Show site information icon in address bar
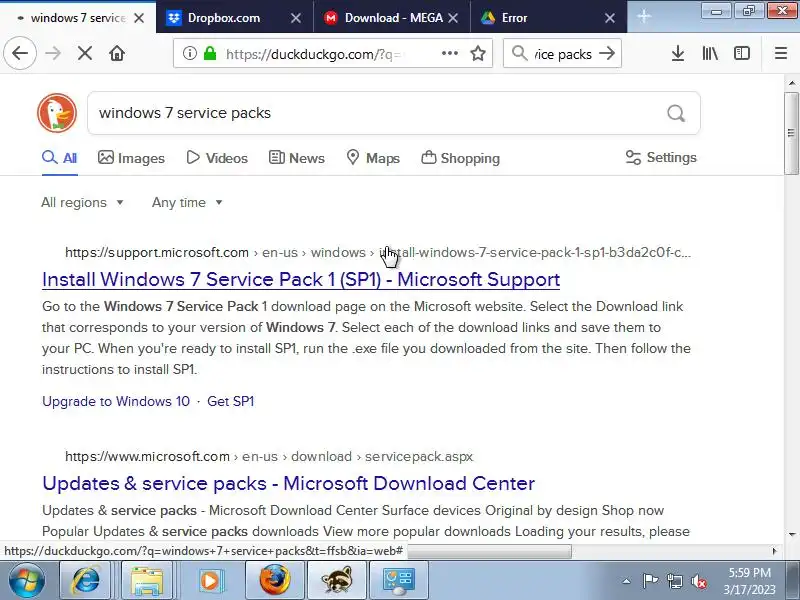 pos(189,53)
